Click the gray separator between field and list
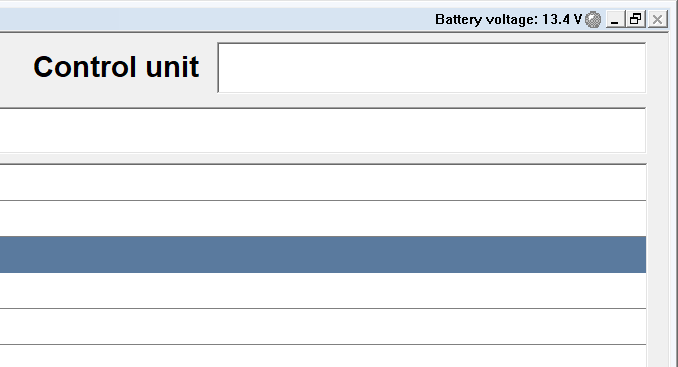The width and height of the screenshot is (678, 367). coord(323,158)
